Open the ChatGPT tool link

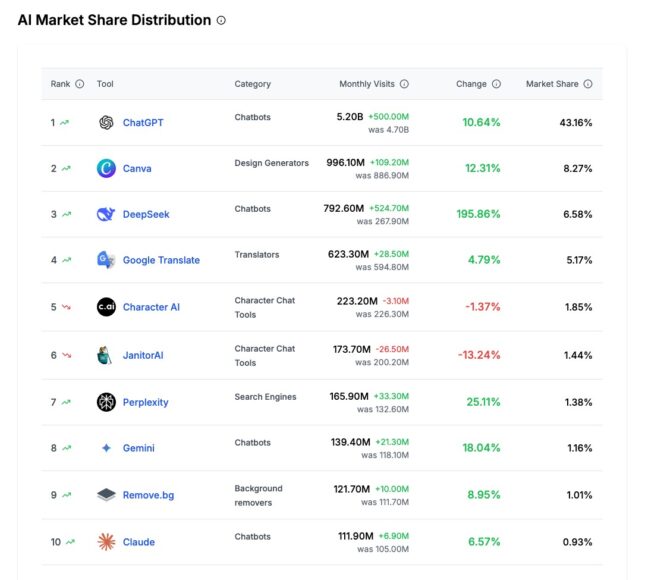(x=143, y=123)
